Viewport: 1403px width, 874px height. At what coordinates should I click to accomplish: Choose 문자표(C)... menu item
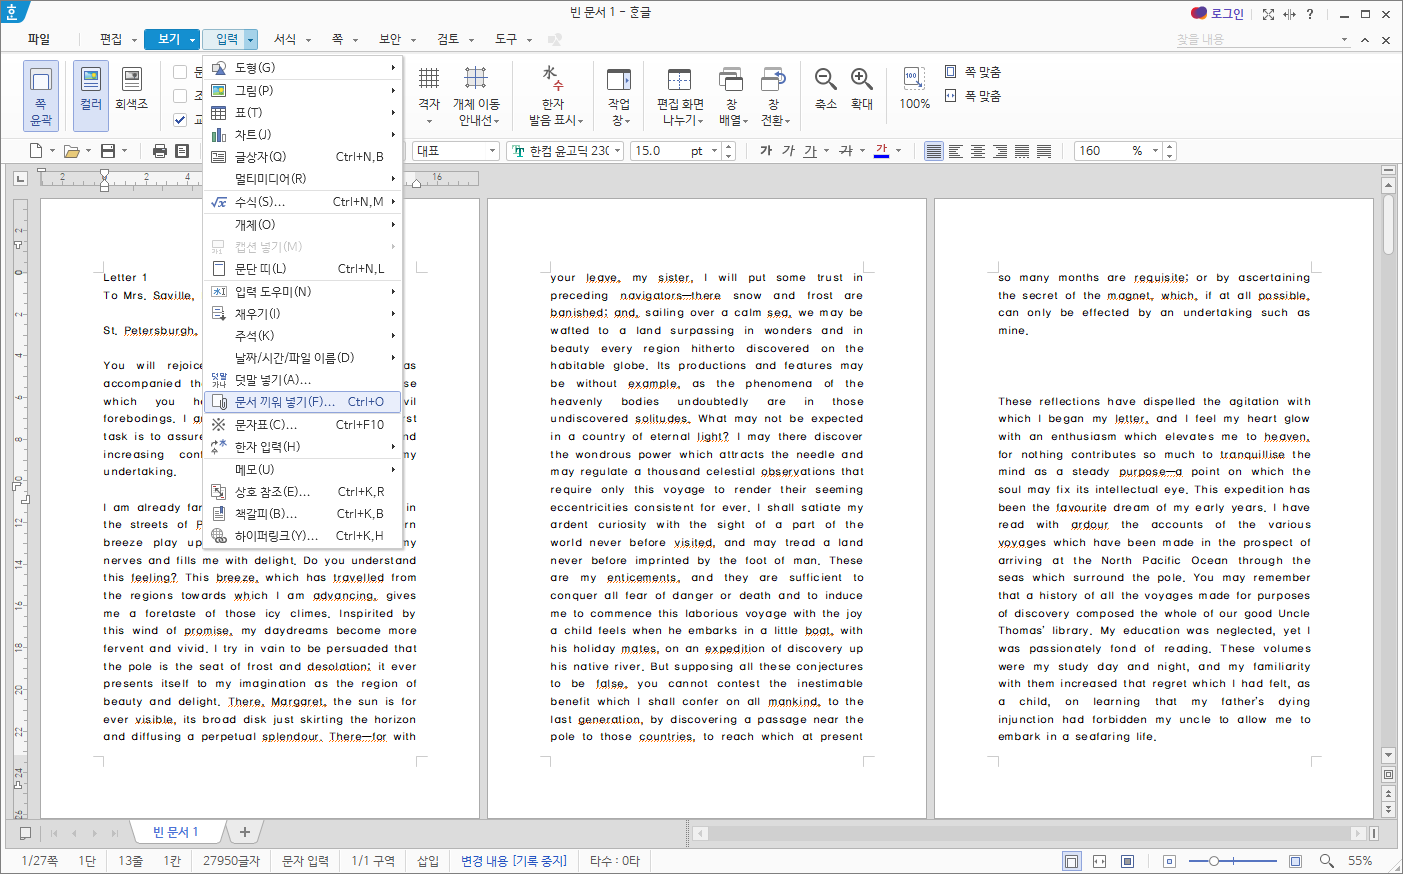pyautogui.click(x=302, y=425)
